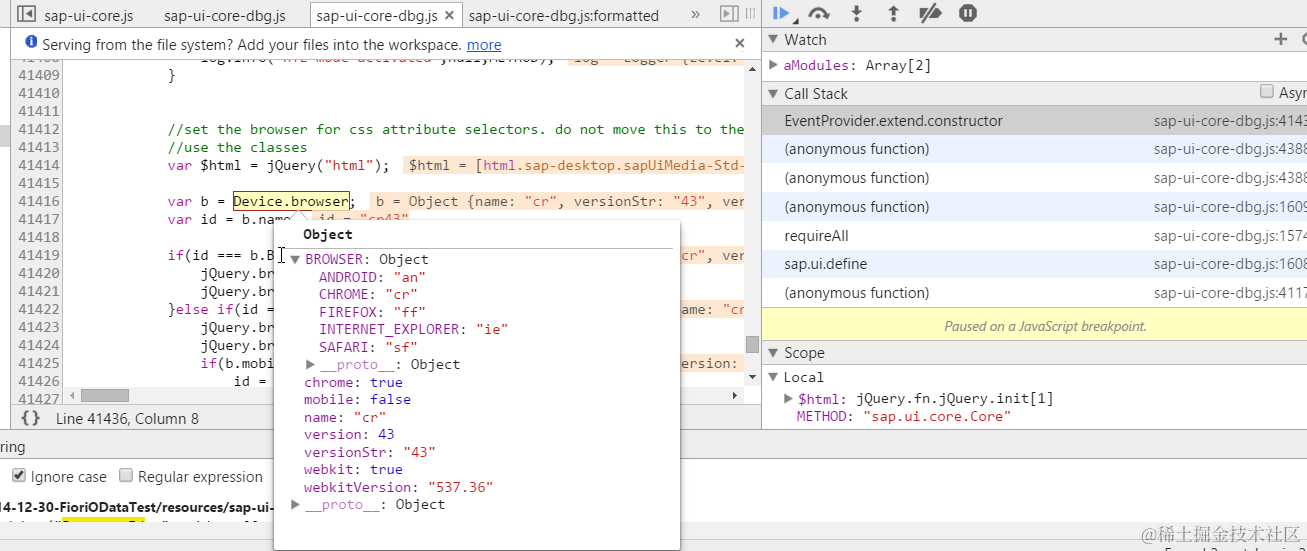
Task: Resume script execution with the play button
Action: [x=783, y=13]
